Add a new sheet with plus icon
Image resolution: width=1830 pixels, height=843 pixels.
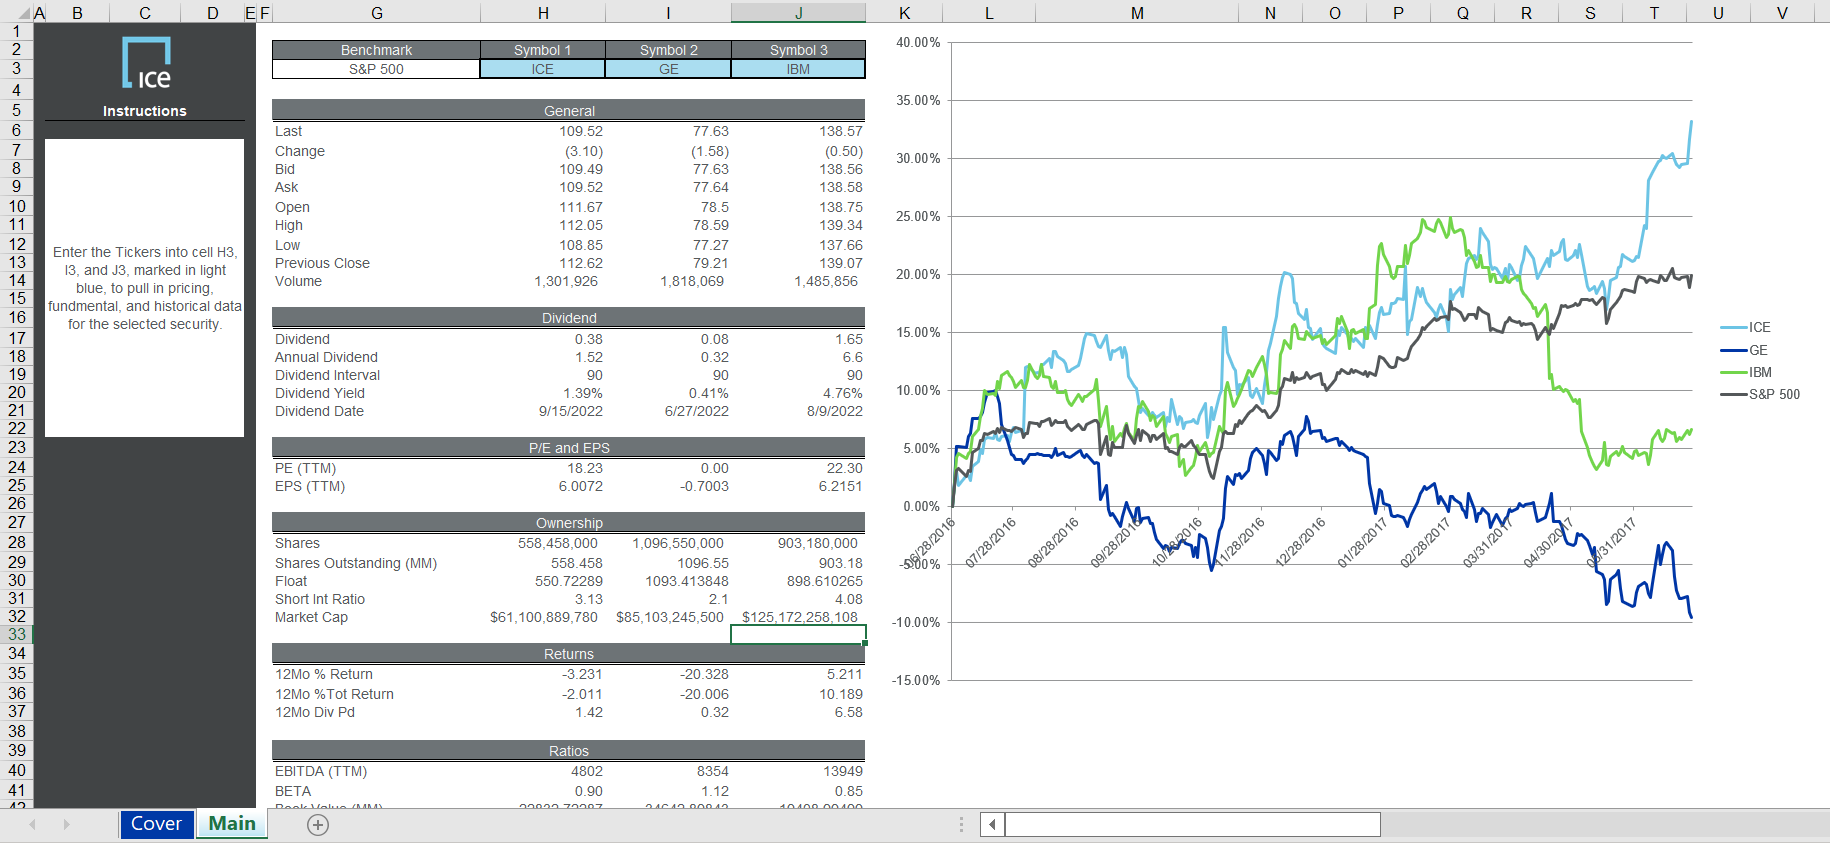click(x=318, y=825)
